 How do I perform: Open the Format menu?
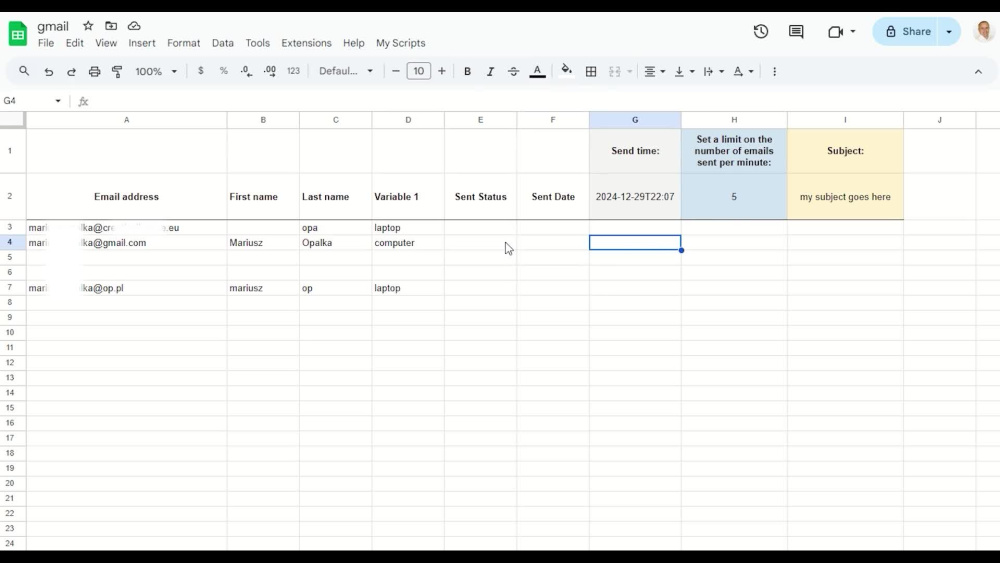click(184, 43)
